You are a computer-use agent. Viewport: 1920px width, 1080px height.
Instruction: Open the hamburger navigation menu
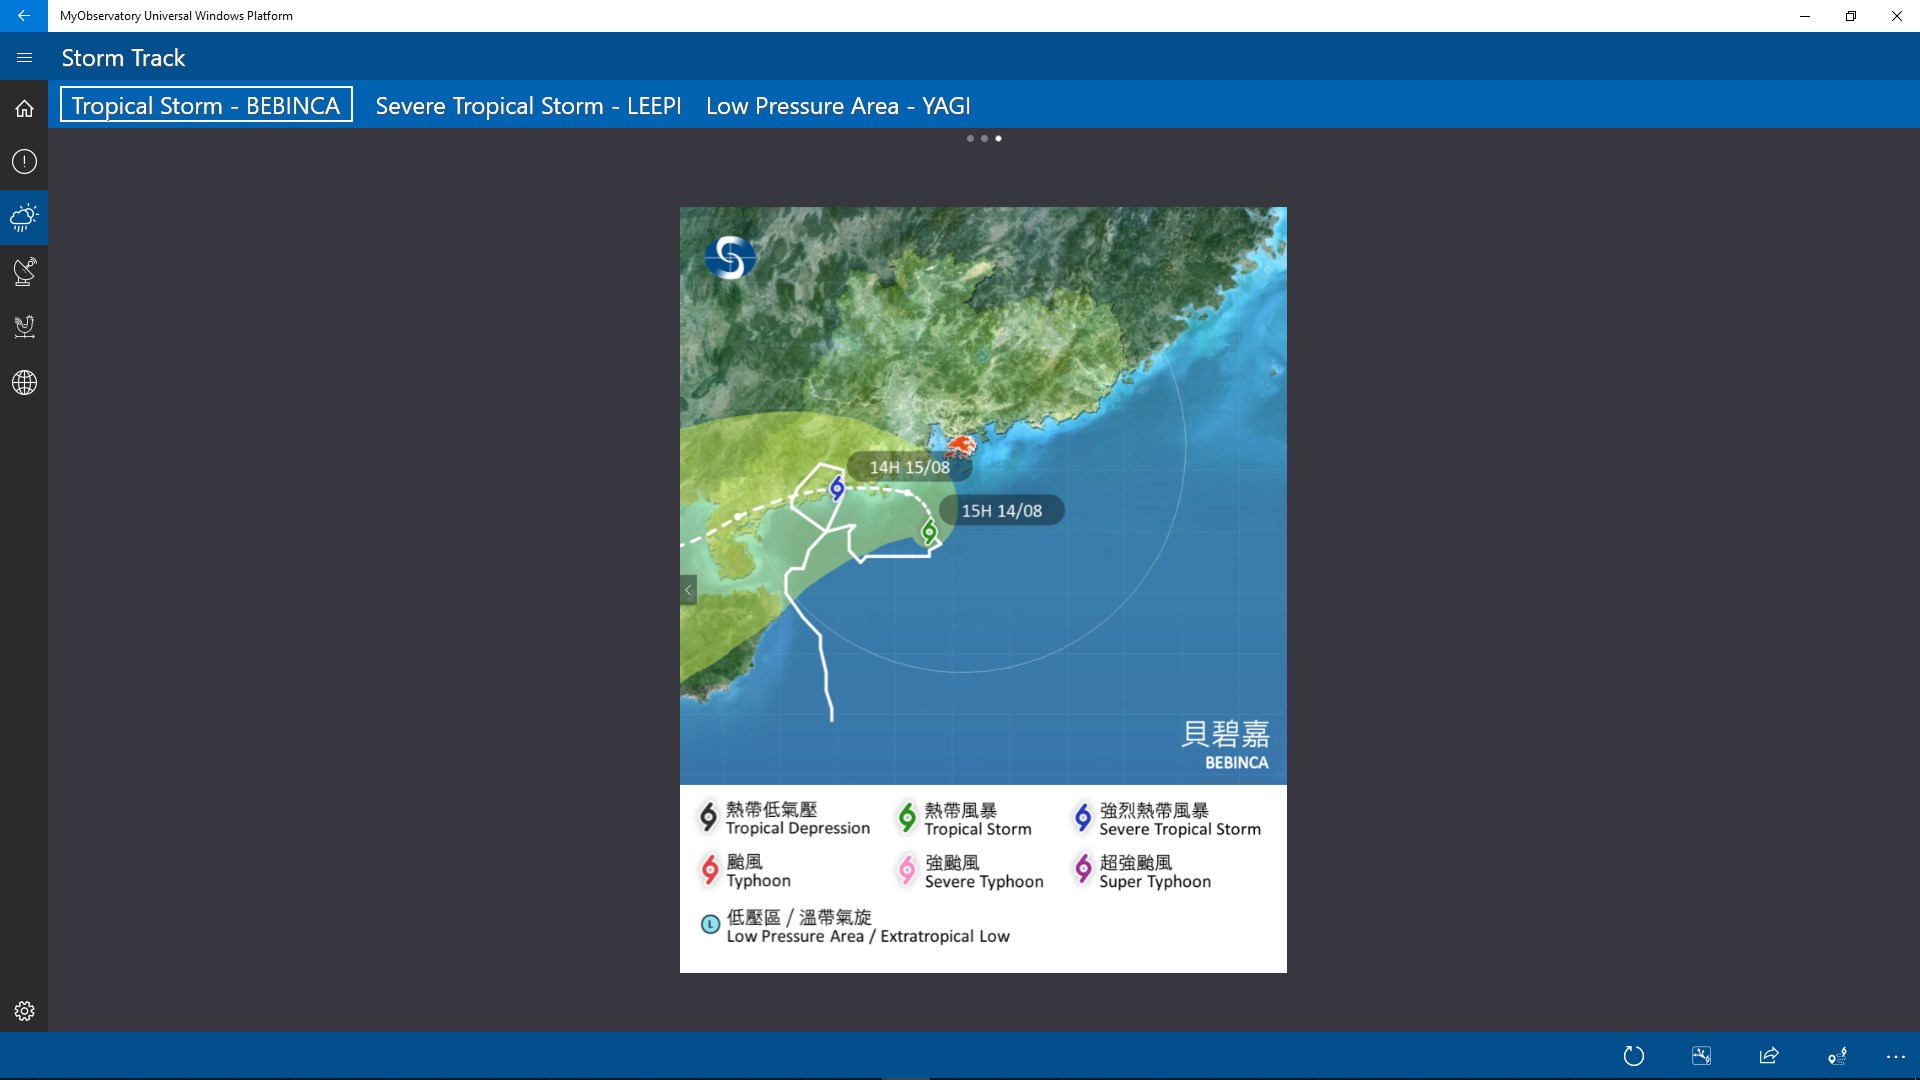[24, 58]
